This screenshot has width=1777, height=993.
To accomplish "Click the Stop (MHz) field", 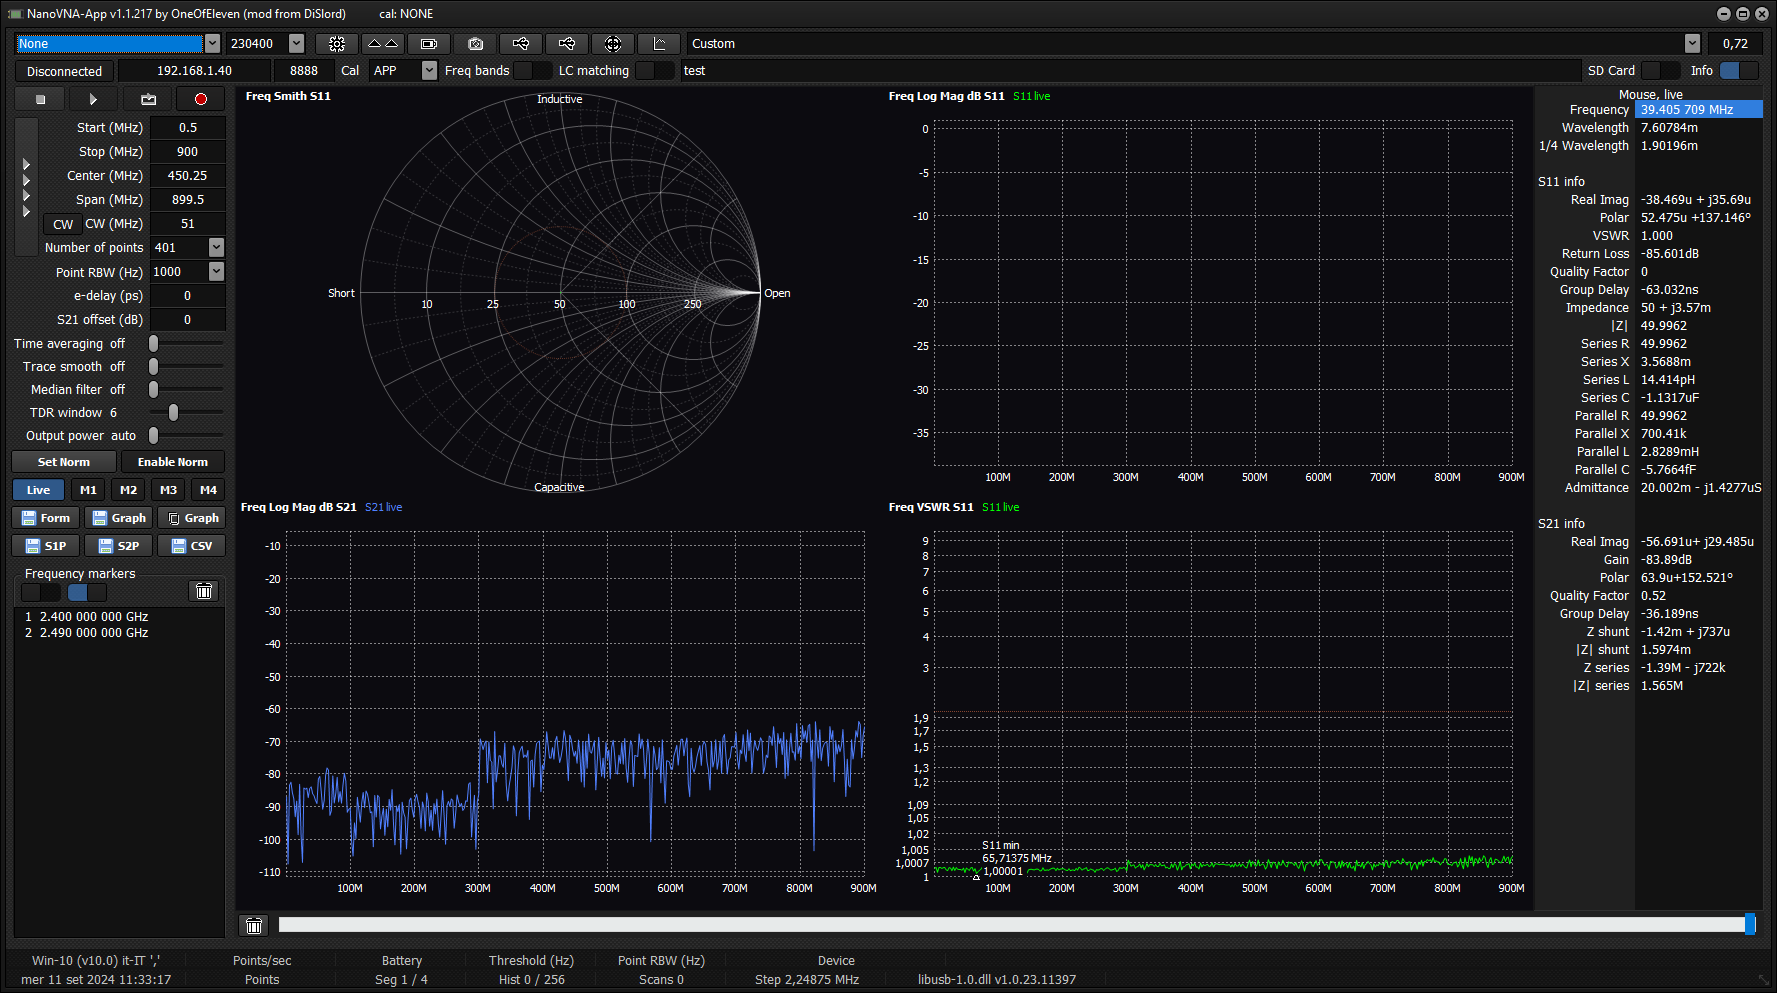I will coord(188,152).
